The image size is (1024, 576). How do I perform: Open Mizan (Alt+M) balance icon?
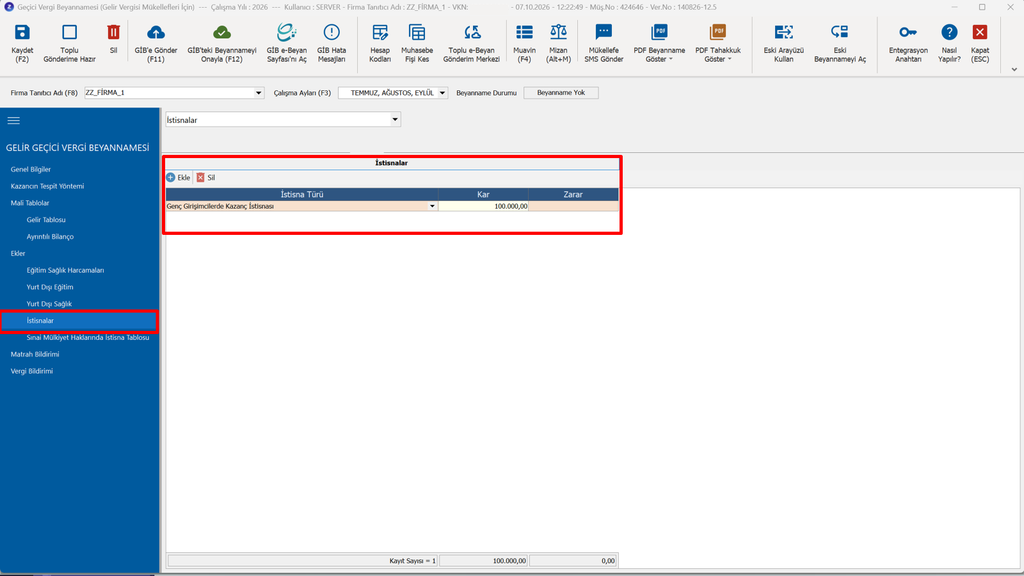(558, 33)
